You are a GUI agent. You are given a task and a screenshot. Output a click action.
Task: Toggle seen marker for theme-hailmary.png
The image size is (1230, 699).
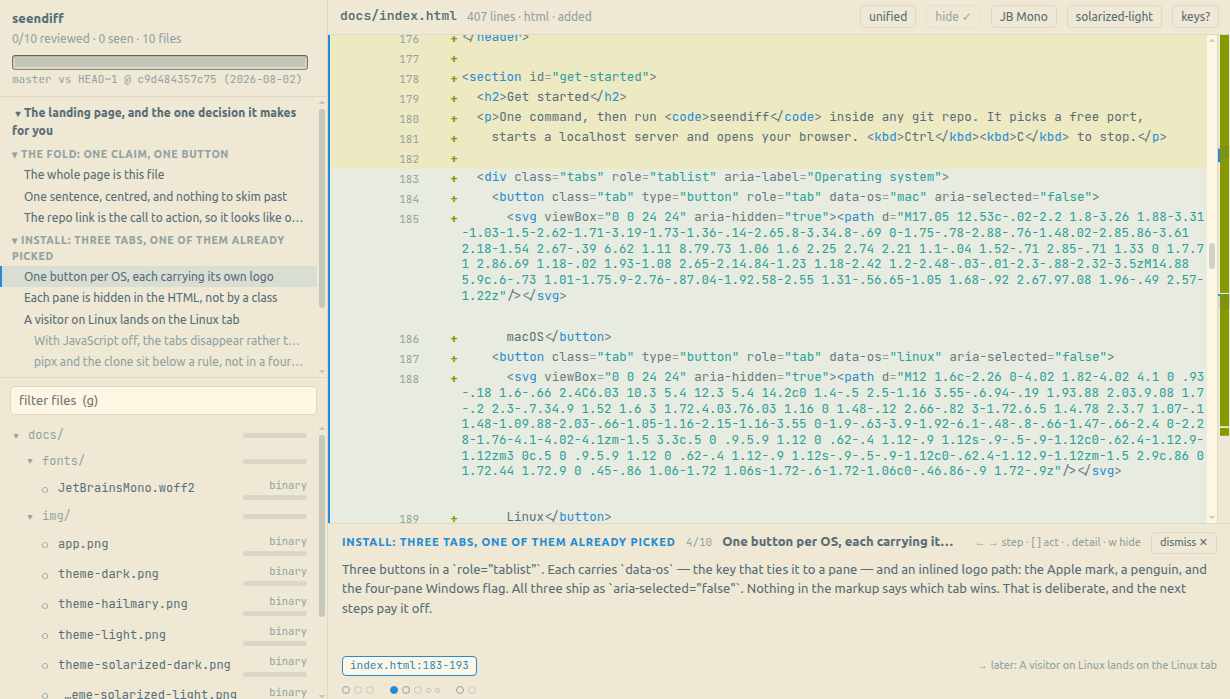45,605
